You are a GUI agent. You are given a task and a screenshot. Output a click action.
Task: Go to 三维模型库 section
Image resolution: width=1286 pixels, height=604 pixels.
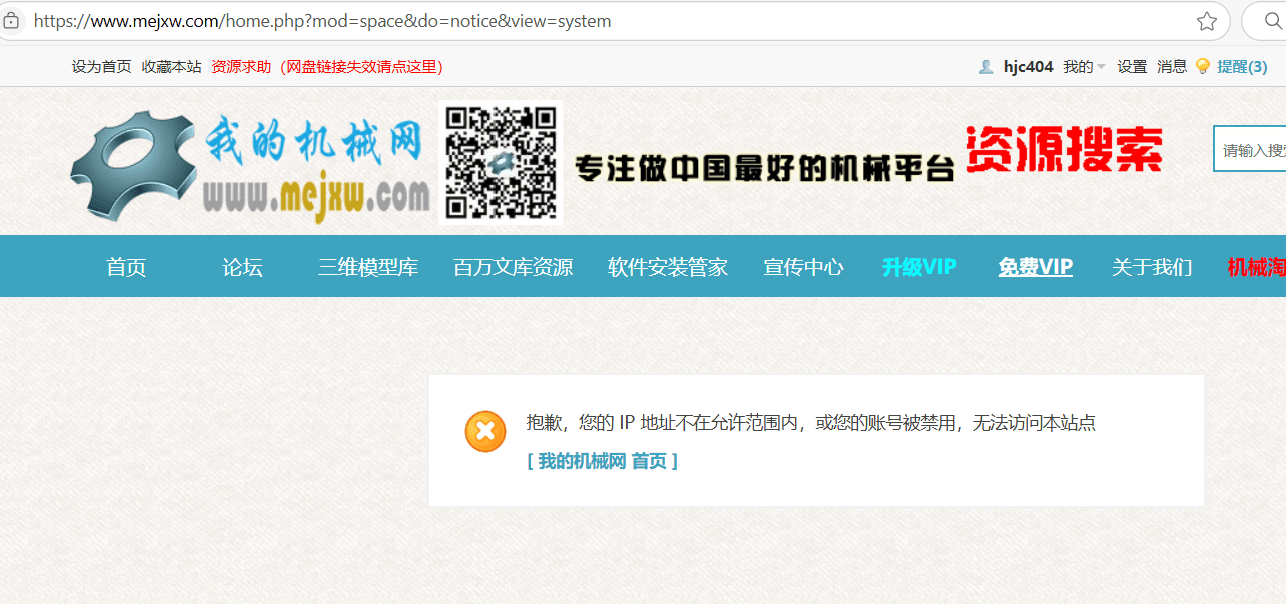pyautogui.click(x=368, y=267)
